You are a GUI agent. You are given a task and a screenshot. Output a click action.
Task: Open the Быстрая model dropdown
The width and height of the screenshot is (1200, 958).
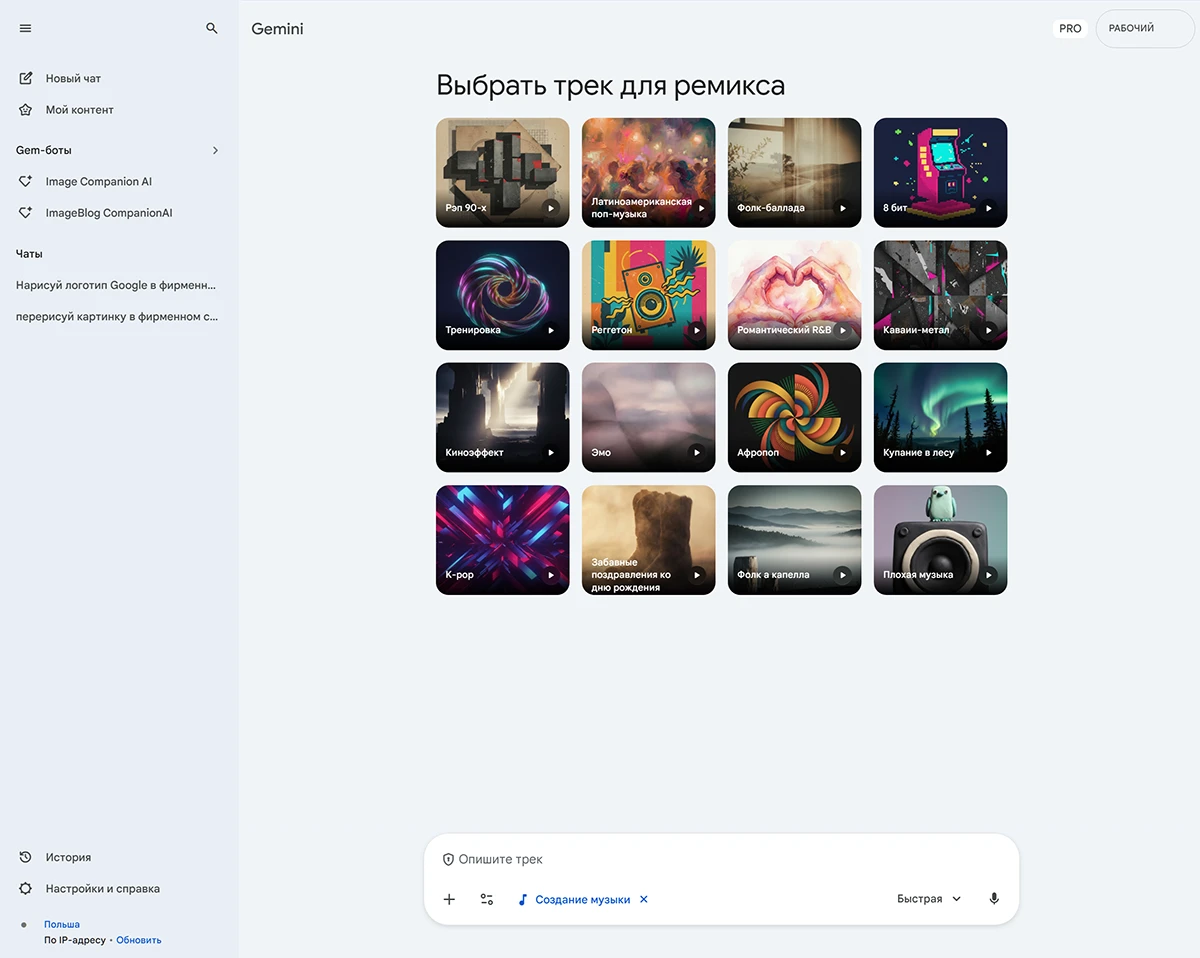[927, 898]
